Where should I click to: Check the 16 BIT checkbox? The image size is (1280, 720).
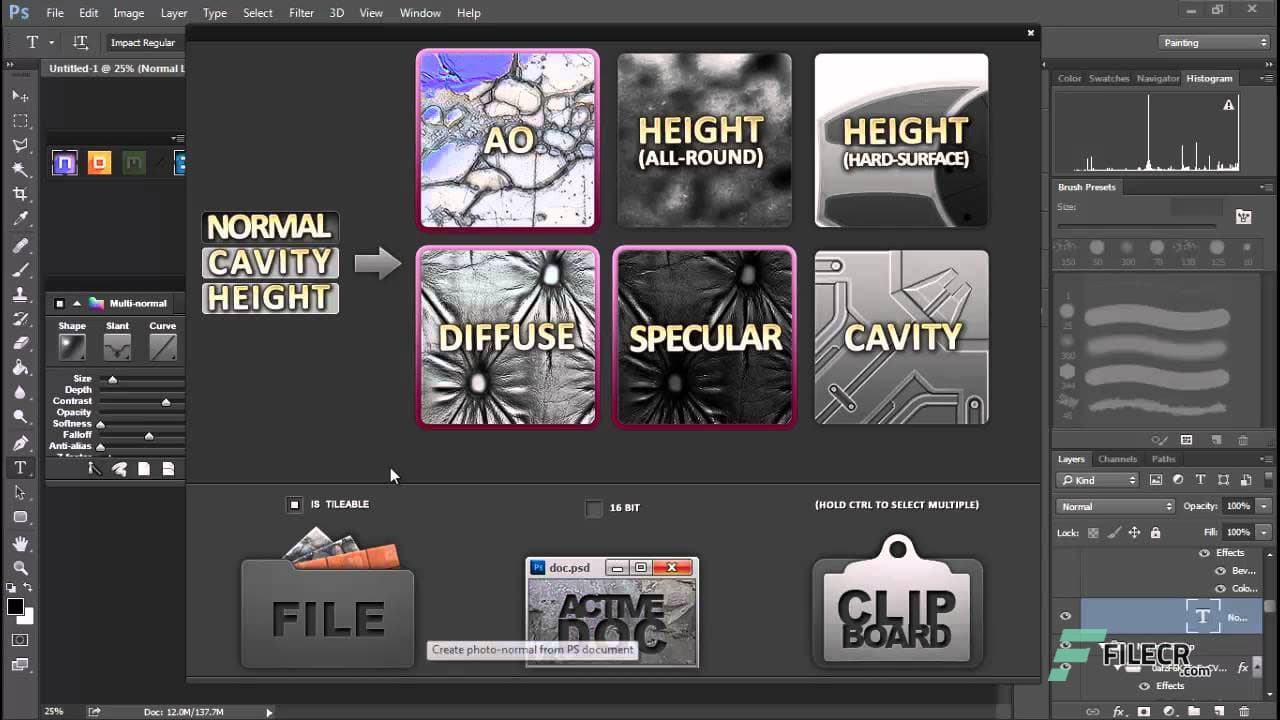click(594, 508)
